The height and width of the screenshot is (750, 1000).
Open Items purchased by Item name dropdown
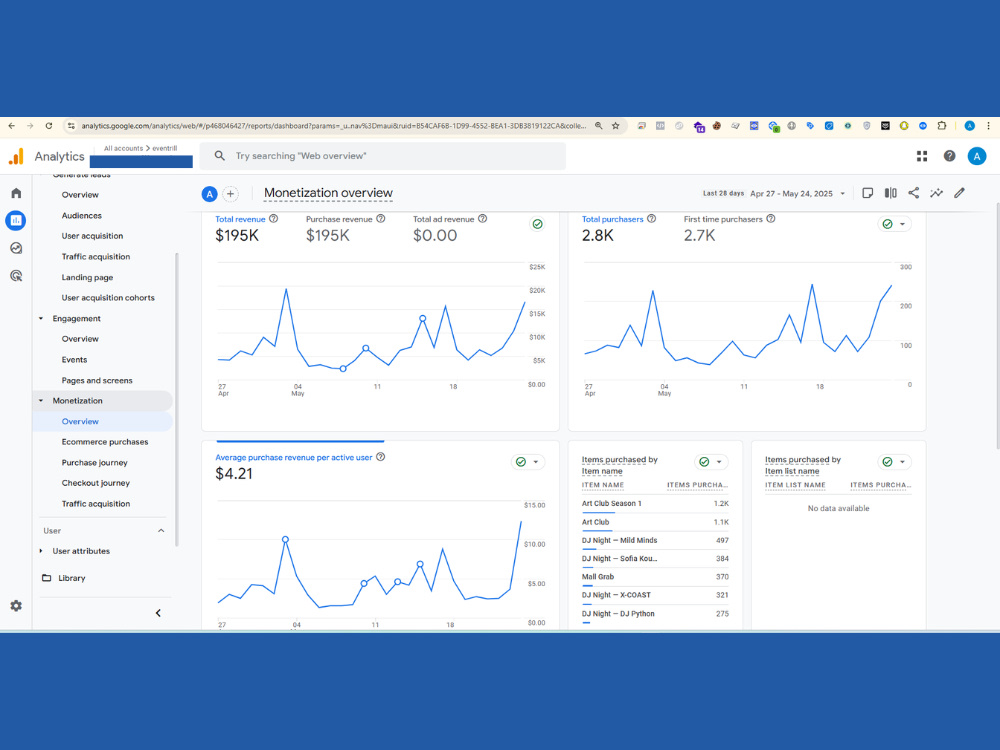coord(710,462)
